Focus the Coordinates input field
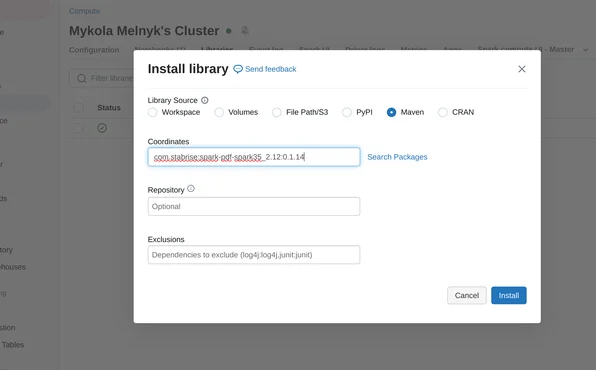The width and height of the screenshot is (596, 370). [254, 157]
